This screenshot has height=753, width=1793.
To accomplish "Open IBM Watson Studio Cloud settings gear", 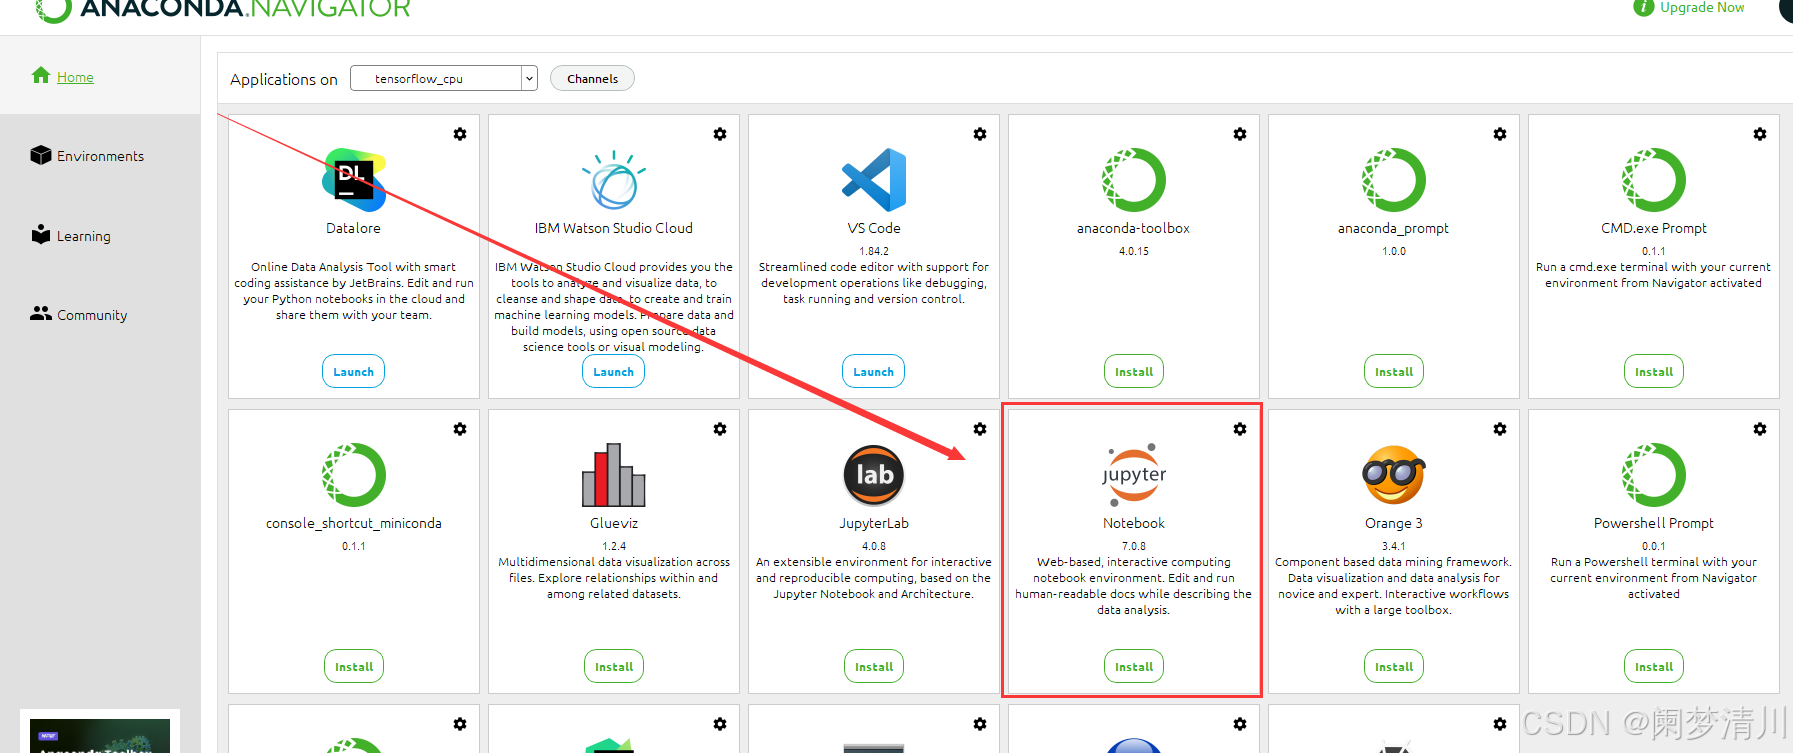I will [x=720, y=134].
